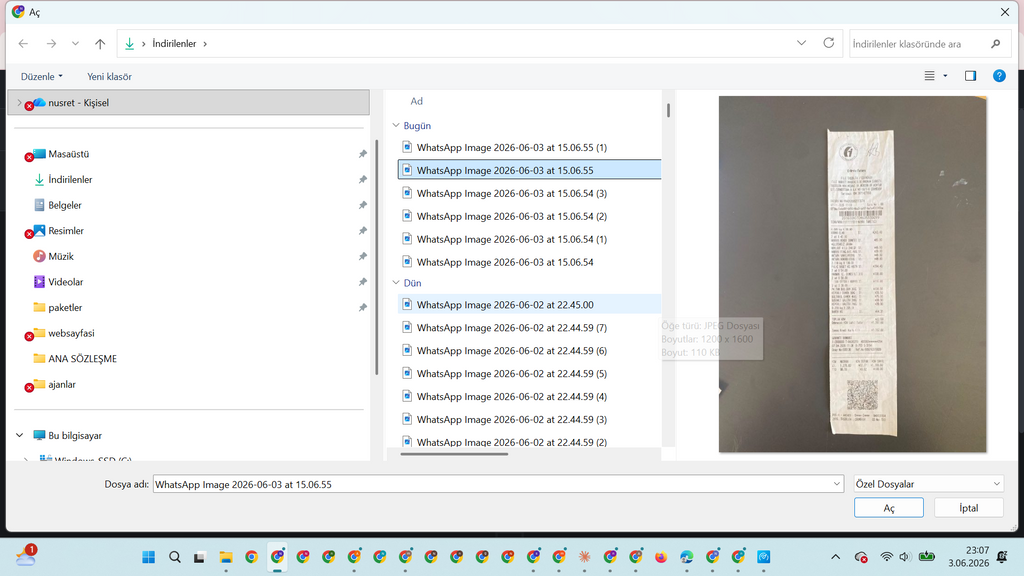Screen dimensions: 1024x576
Task: Refresh the İndirilenler folder view
Action: (829, 43)
